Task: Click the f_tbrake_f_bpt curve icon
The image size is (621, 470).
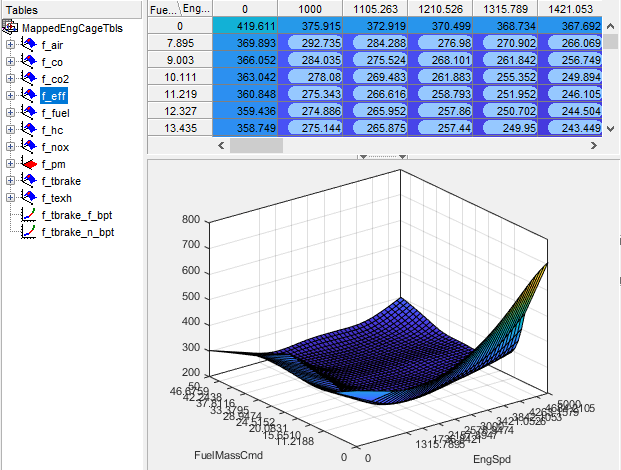Action: click(x=29, y=215)
